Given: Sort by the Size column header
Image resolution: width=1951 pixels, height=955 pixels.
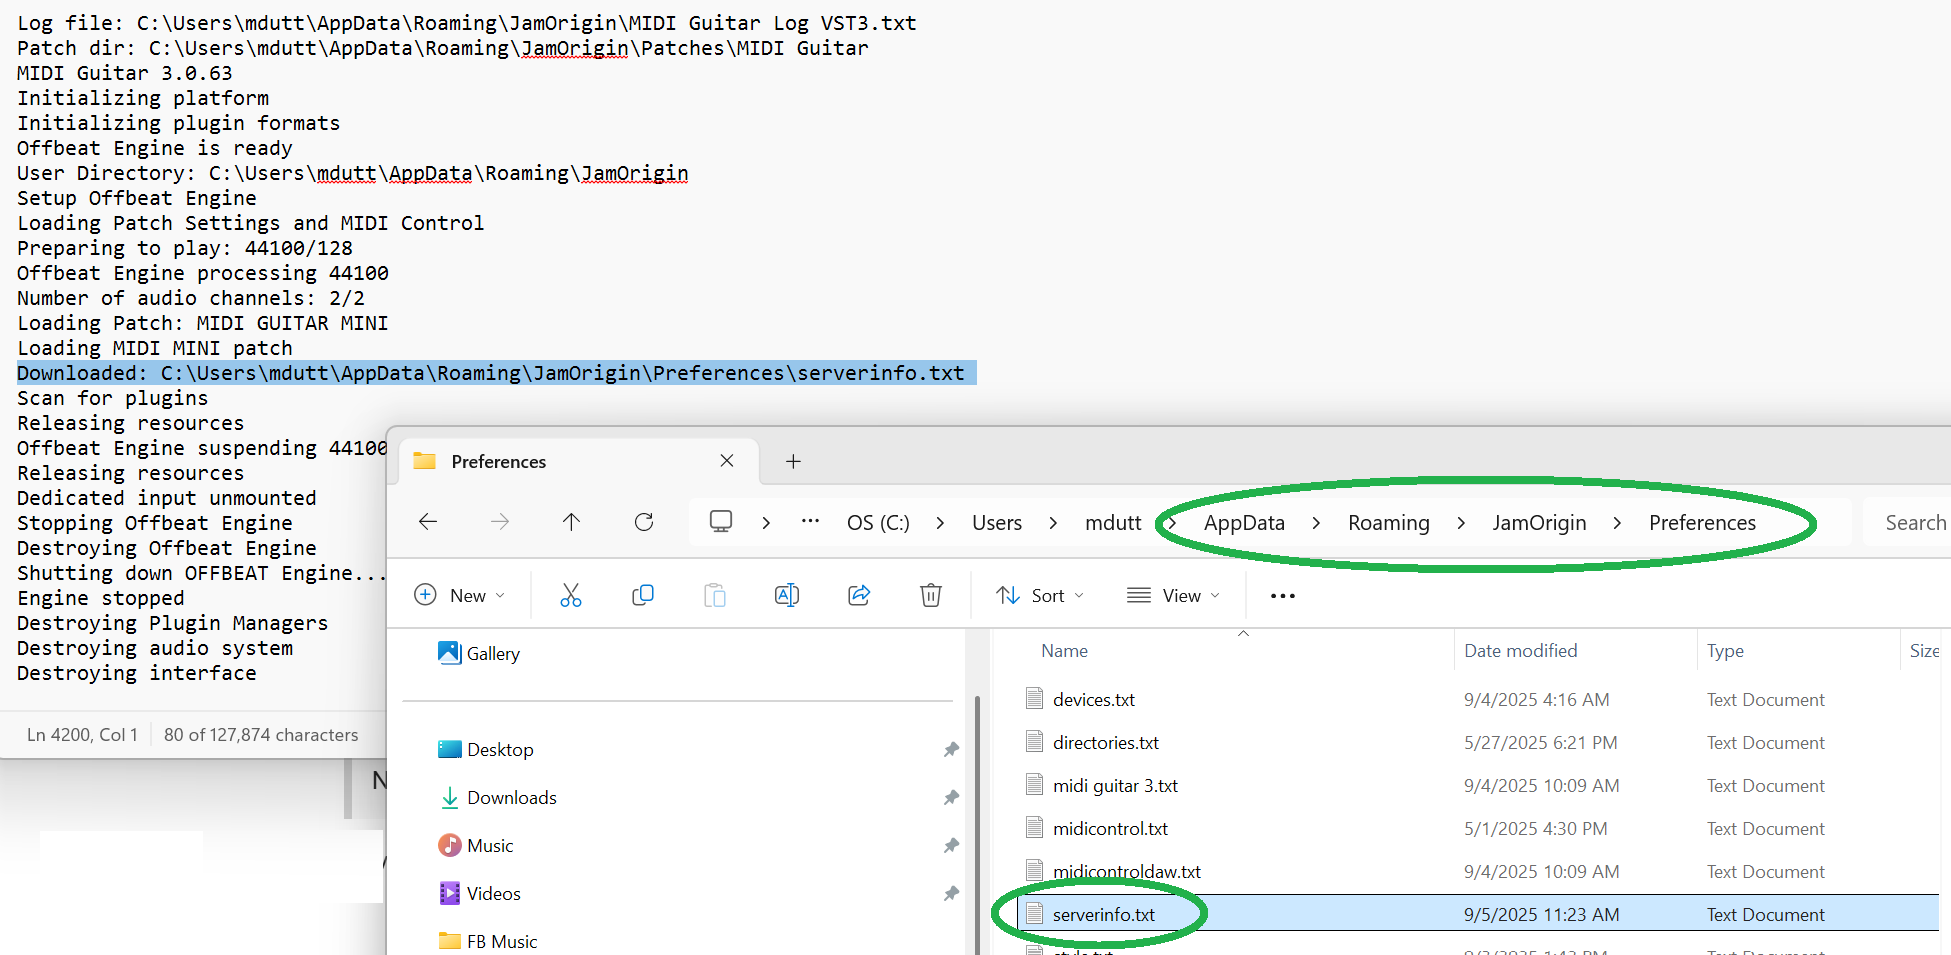Looking at the screenshot, I should click(1924, 651).
